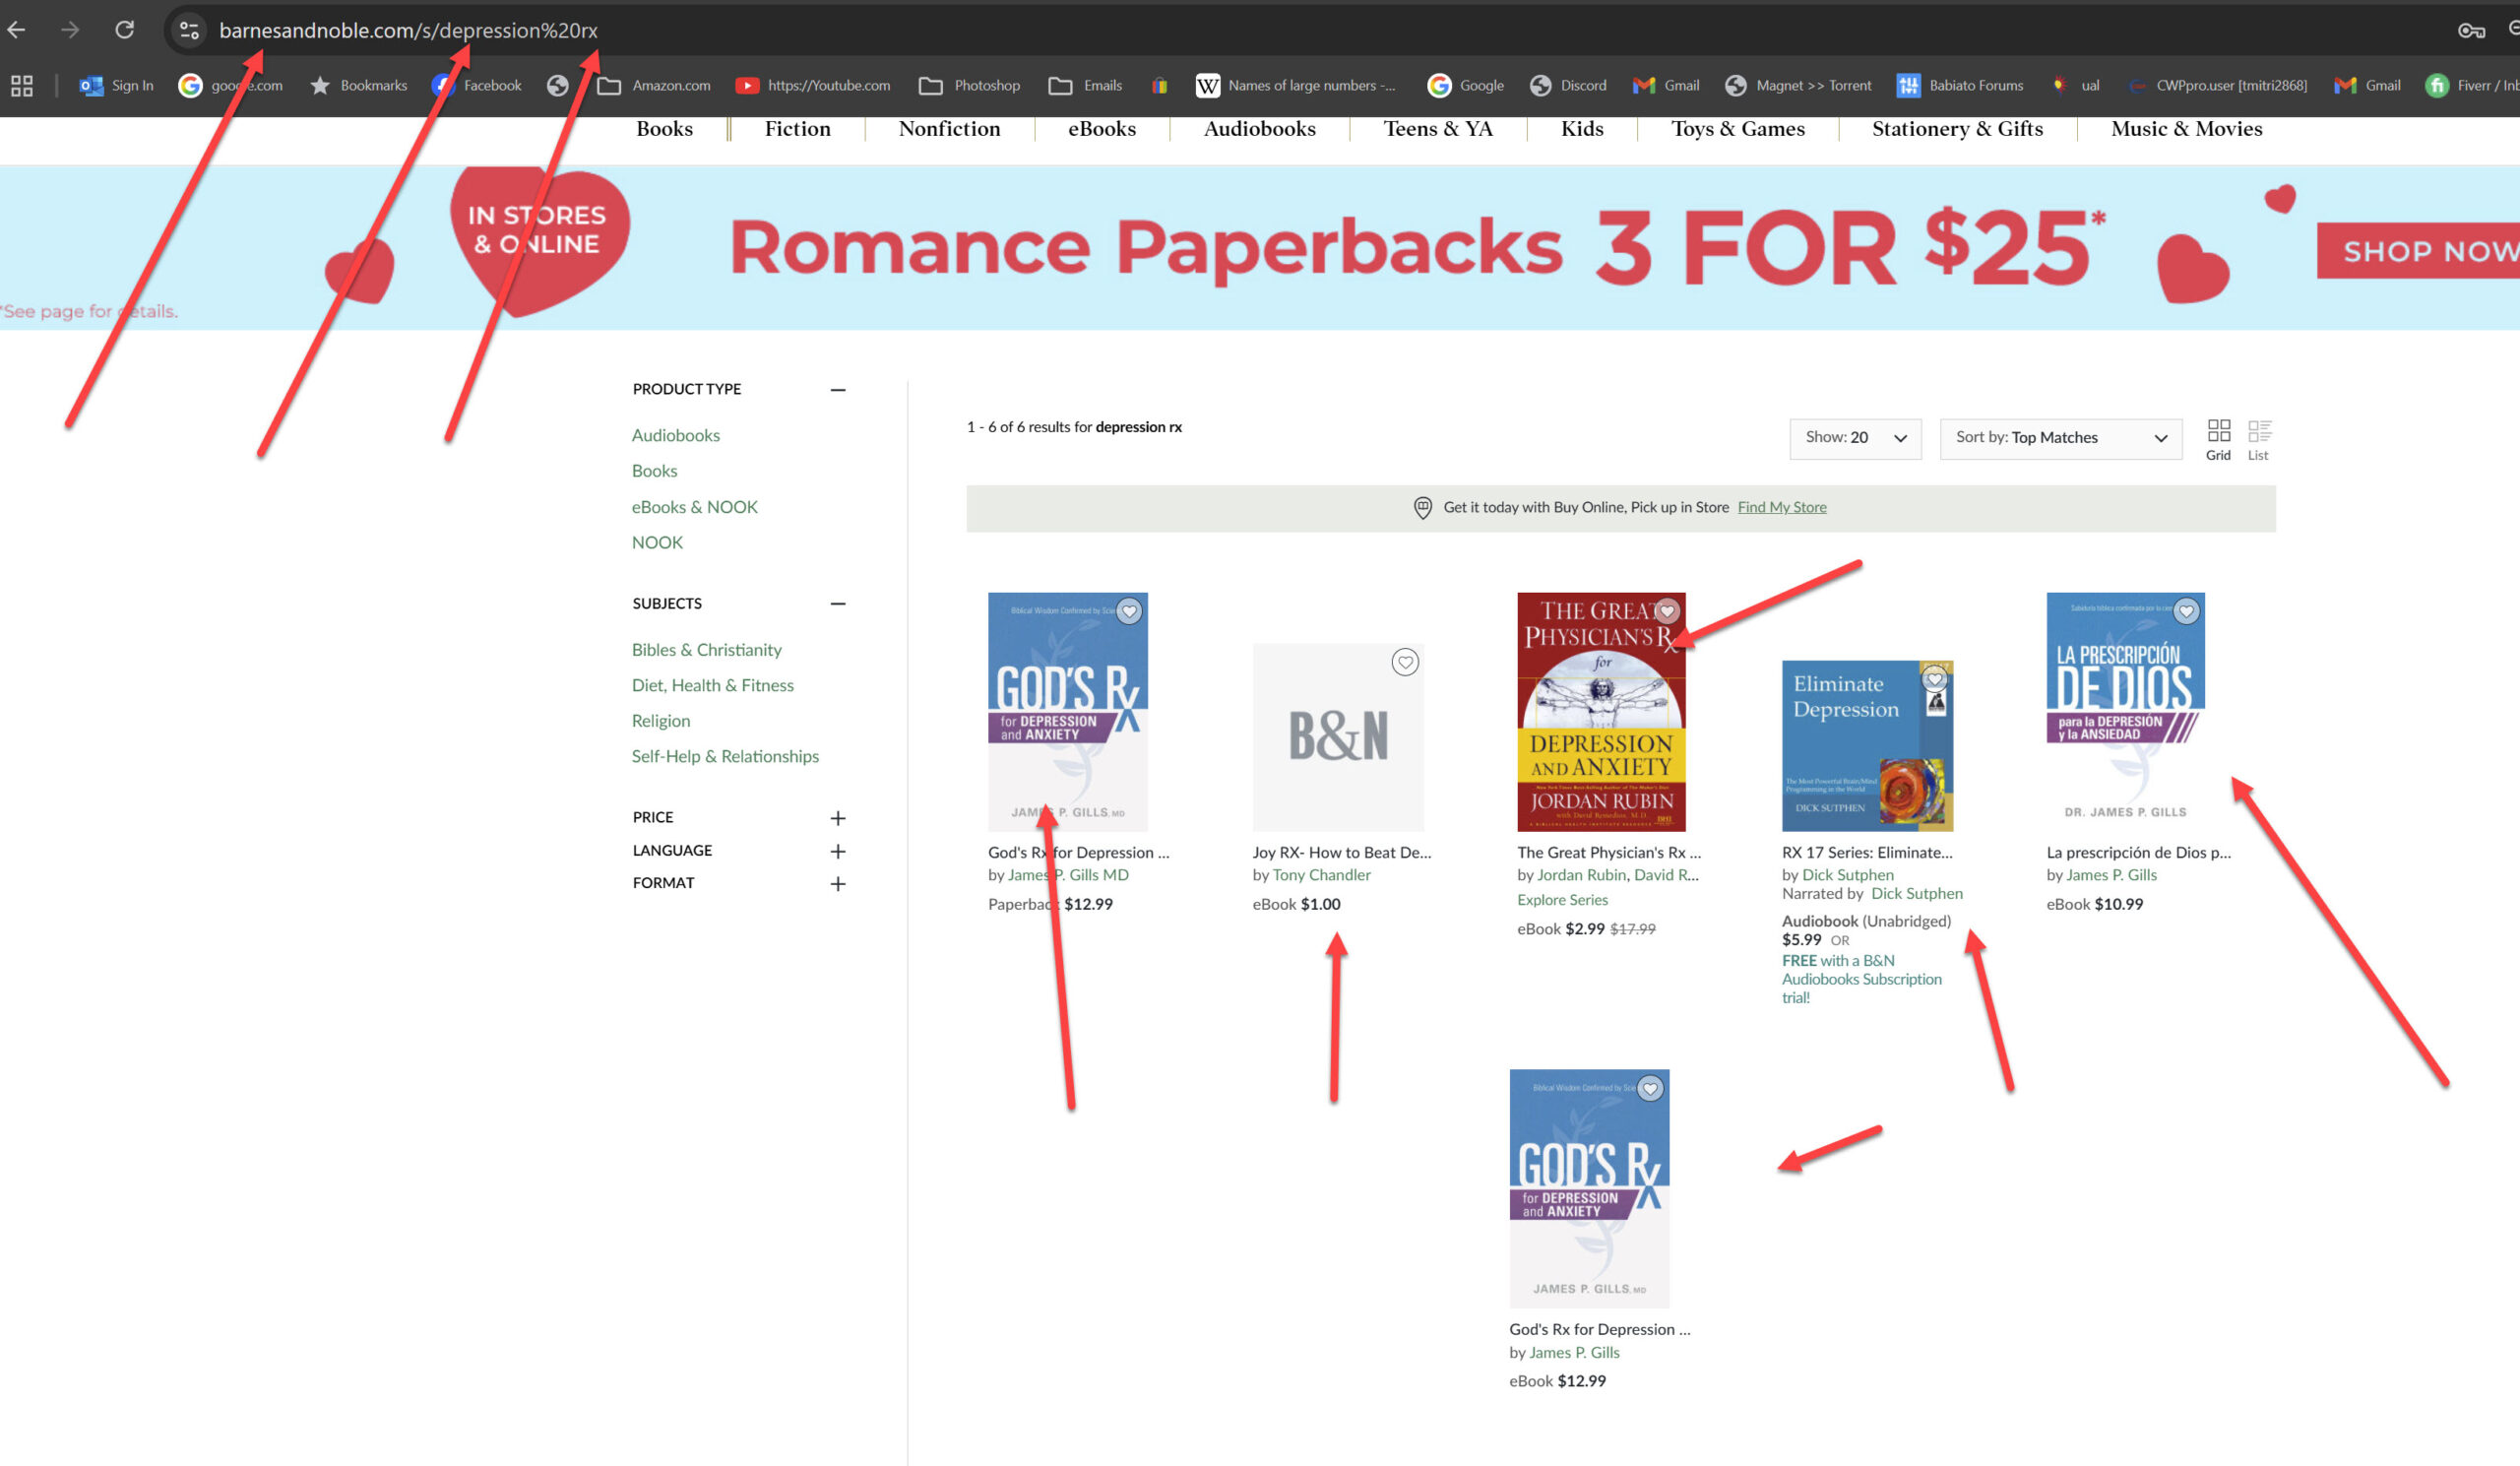The height and width of the screenshot is (1466, 2520).
Task: Open the Discord bookmark
Action: tap(1568, 86)
